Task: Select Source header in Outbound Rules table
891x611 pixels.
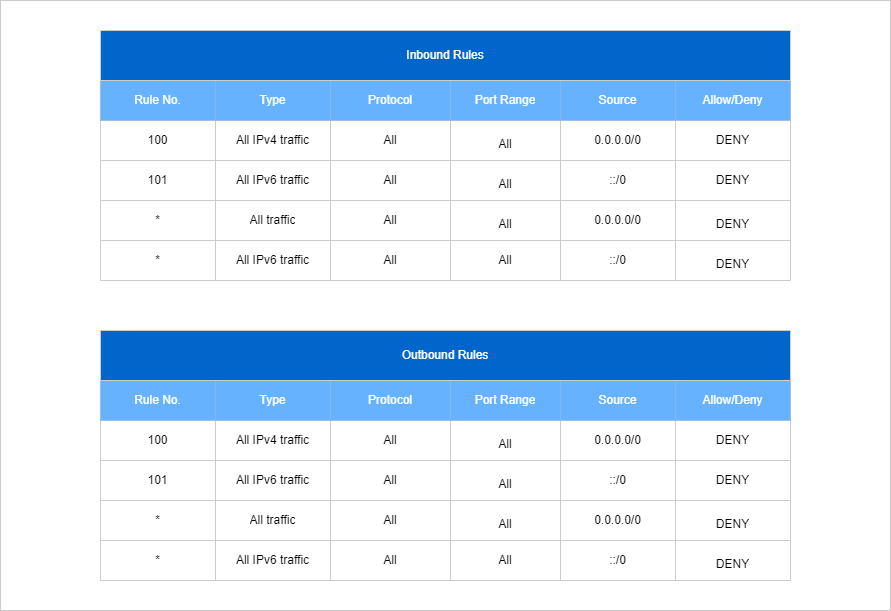Action: click(618, 400)
